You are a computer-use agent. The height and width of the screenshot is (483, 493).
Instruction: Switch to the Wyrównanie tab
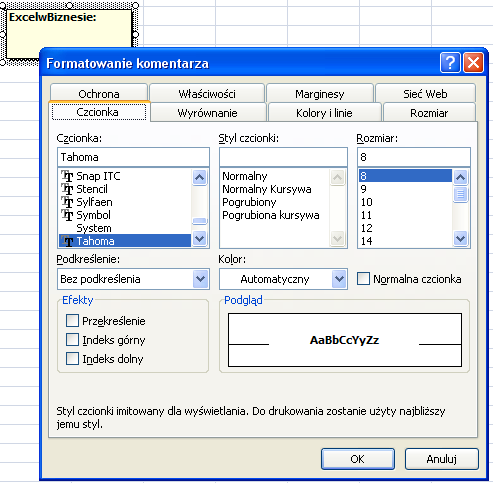click(208, 113)
